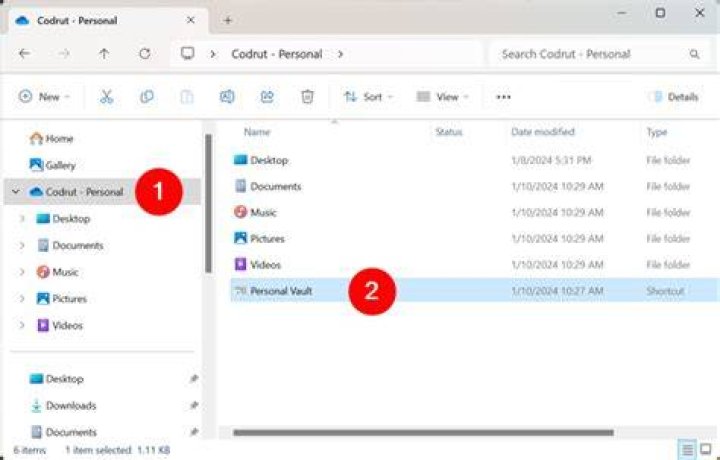720x460 pixels.
Task: Refresh the current folder view
Action: [145, 54]
